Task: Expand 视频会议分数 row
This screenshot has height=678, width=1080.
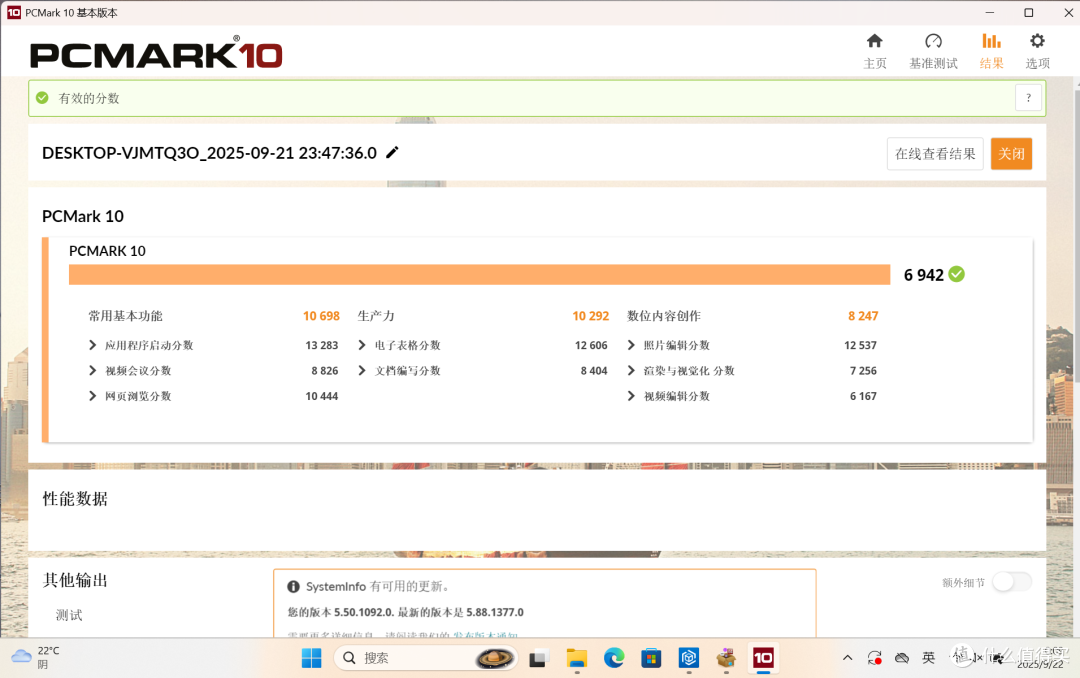Action: coord(92,370)
